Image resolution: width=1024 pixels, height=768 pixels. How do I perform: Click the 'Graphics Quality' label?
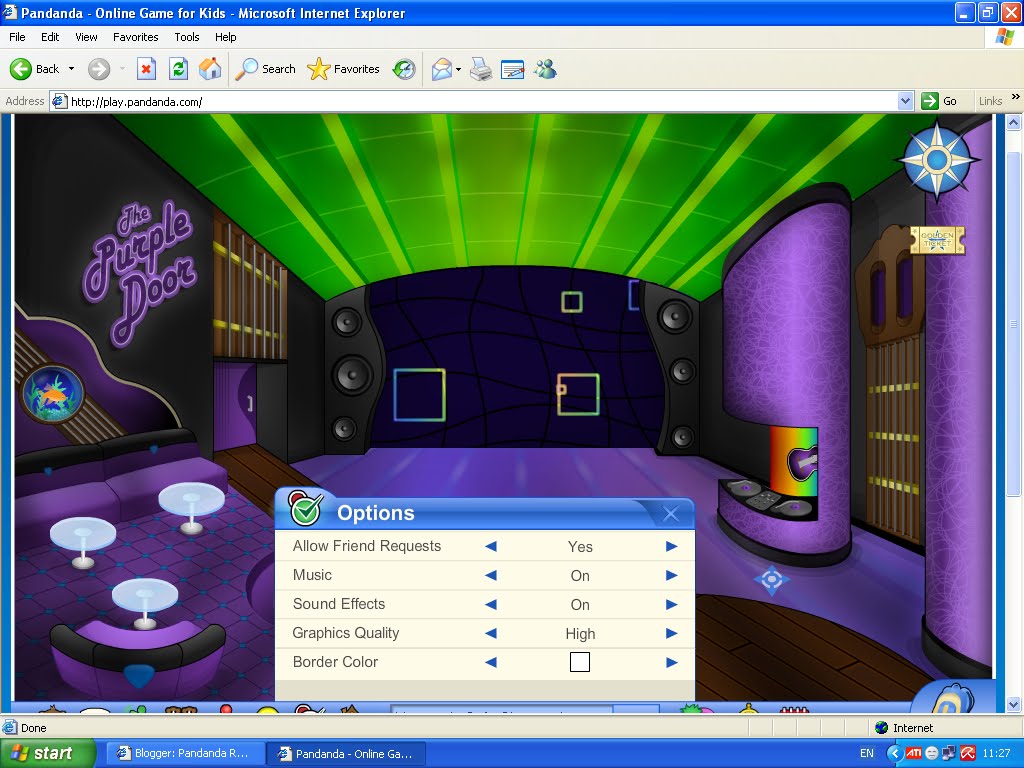(x=345, y=633)
